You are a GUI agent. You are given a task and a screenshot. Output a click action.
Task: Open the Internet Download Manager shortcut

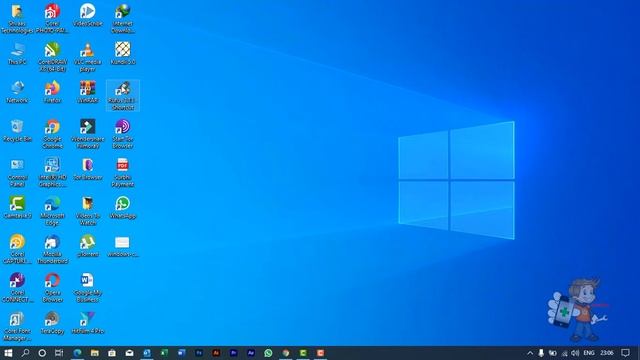122,18
